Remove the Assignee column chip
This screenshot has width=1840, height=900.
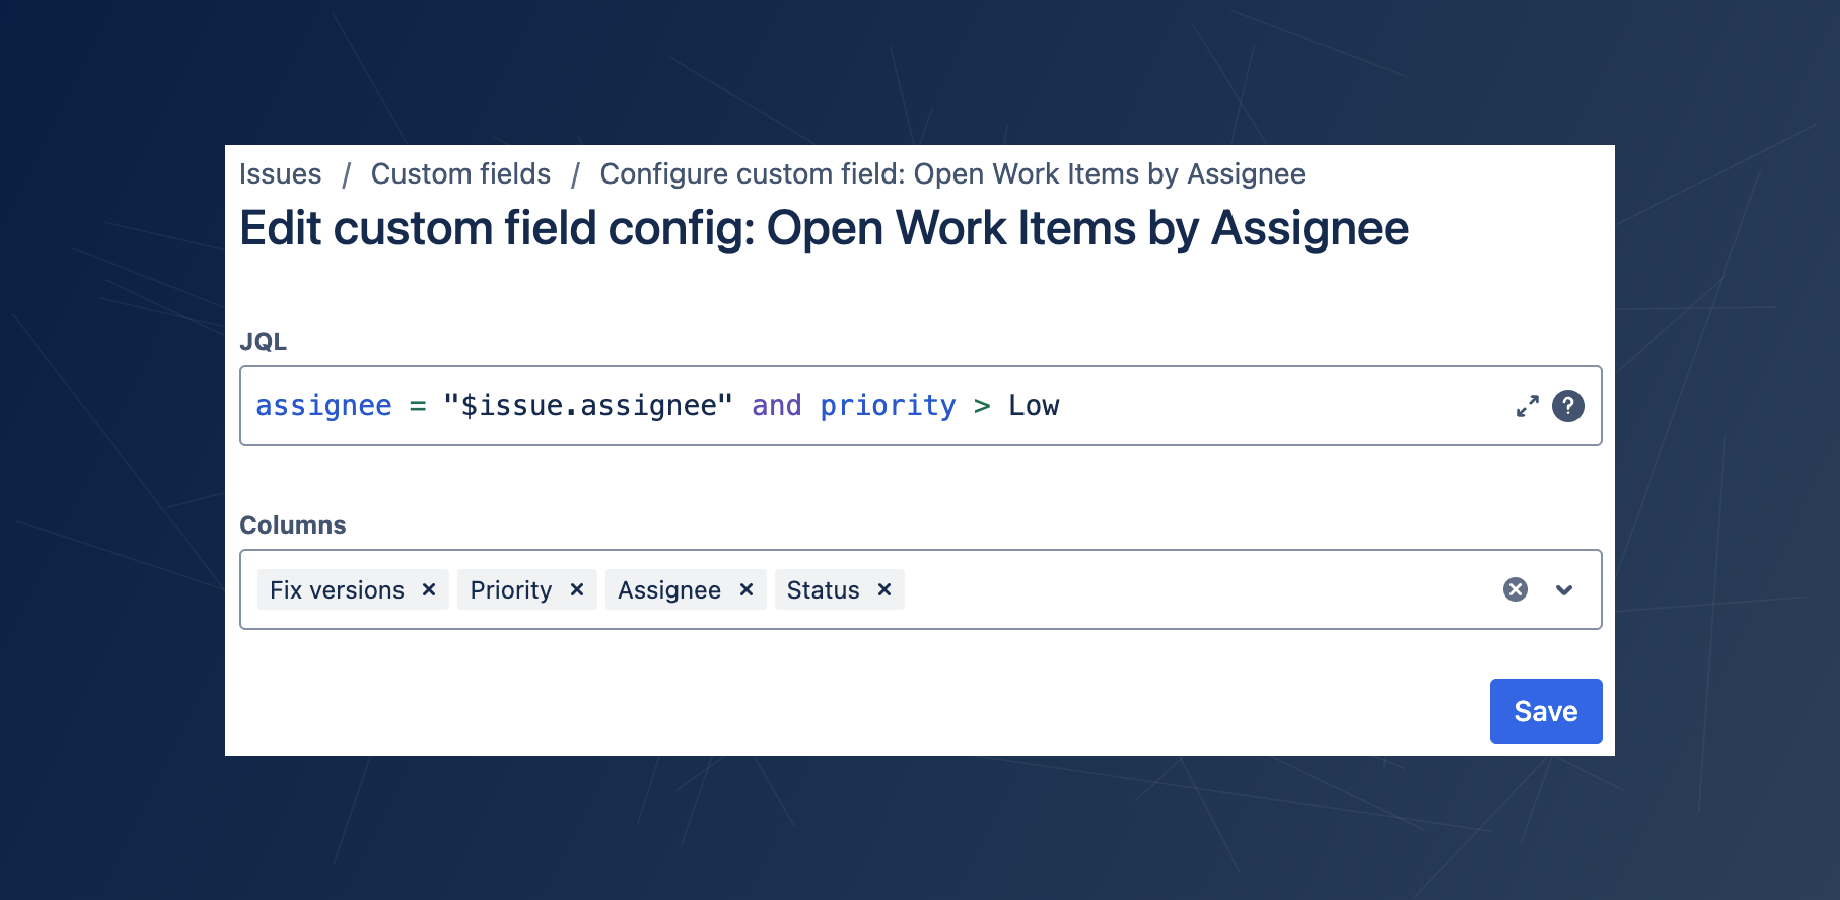point(746,590)
